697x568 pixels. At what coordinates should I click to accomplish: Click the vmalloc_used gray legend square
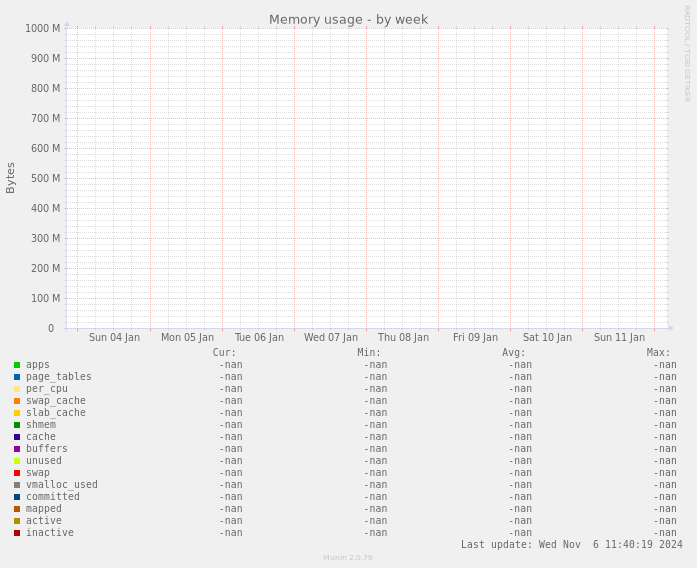[17, 485]
